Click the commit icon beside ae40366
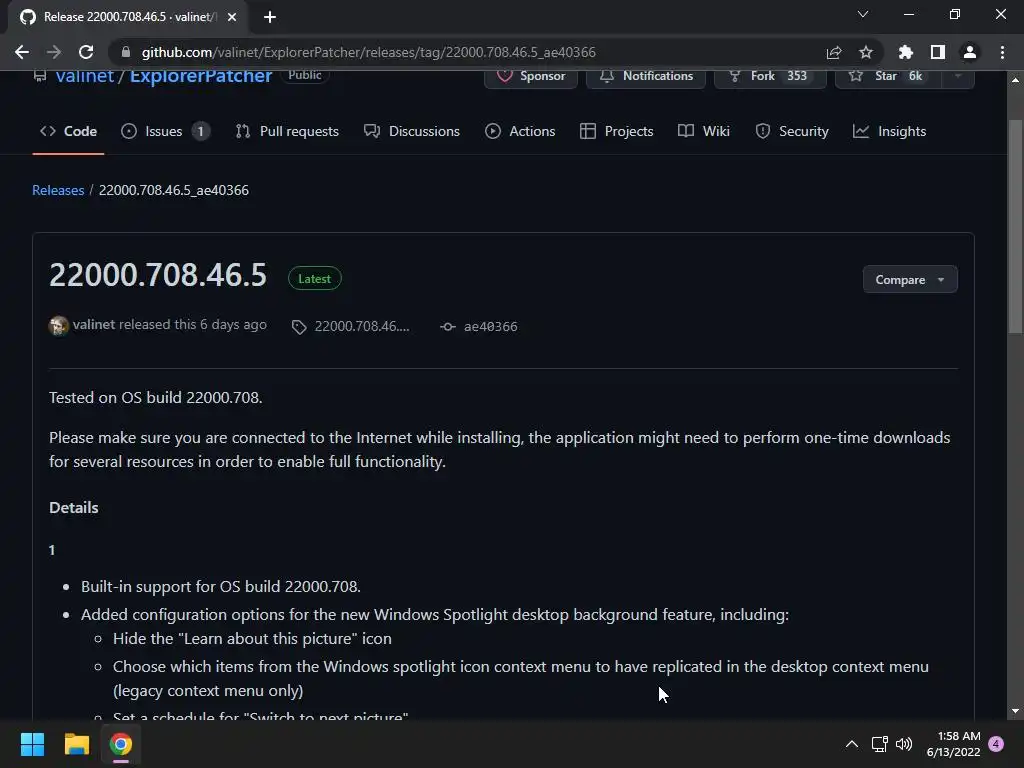The image size is (1024, 768). point(447,327)
